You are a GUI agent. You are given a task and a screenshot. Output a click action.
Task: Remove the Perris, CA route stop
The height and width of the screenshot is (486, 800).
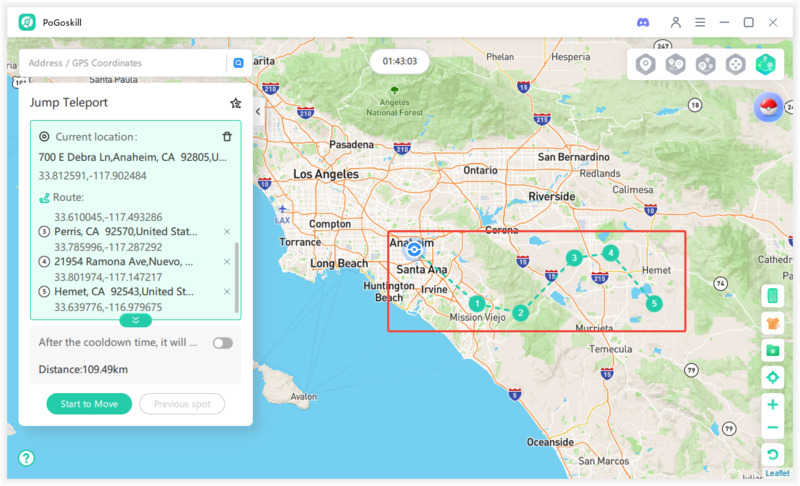(227, 232)
